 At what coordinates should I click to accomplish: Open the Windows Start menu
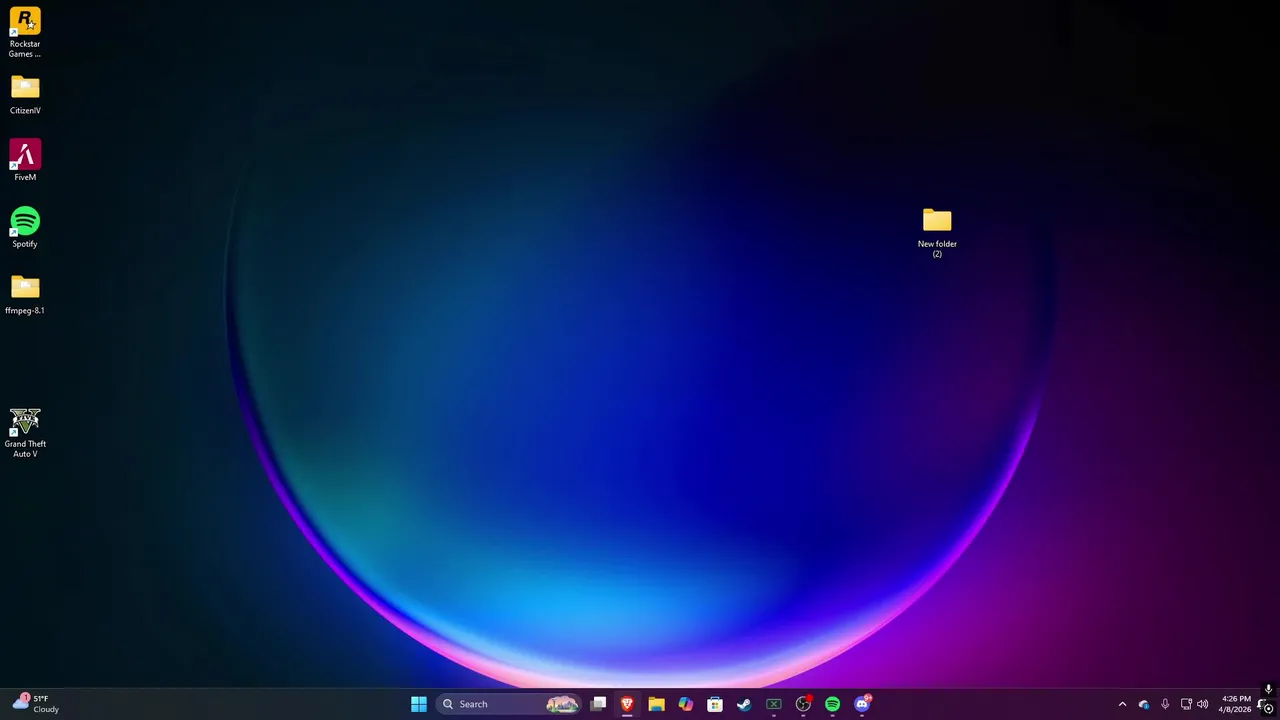(x=419, y=704)
